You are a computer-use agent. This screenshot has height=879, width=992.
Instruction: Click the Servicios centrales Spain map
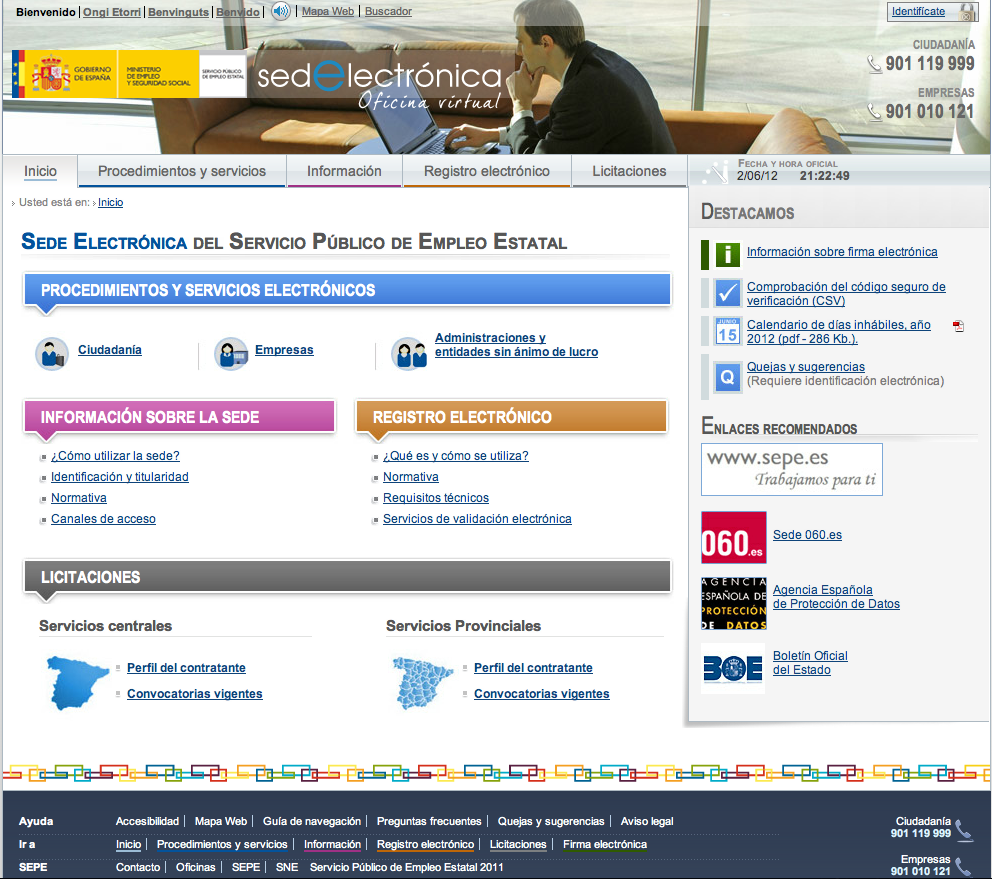(79, 680)
